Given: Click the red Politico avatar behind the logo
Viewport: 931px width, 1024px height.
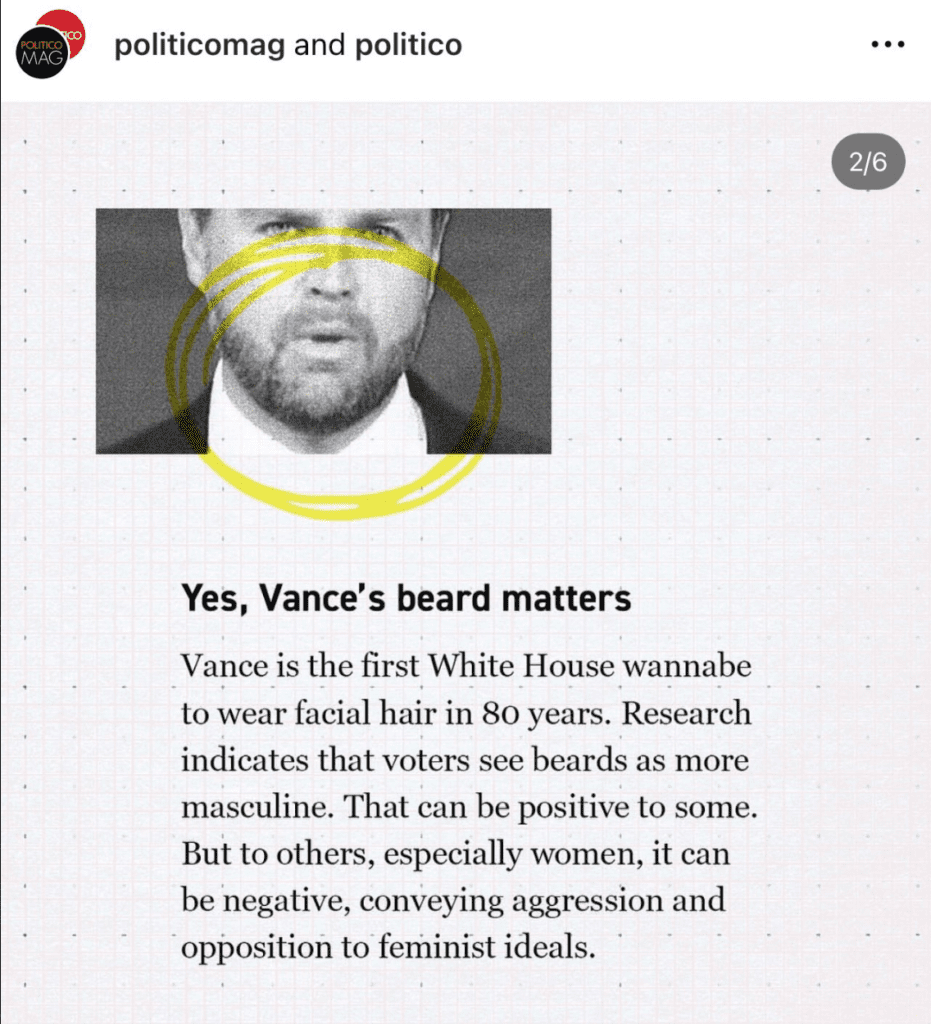Looking at the screenshot, I should 66,26.
